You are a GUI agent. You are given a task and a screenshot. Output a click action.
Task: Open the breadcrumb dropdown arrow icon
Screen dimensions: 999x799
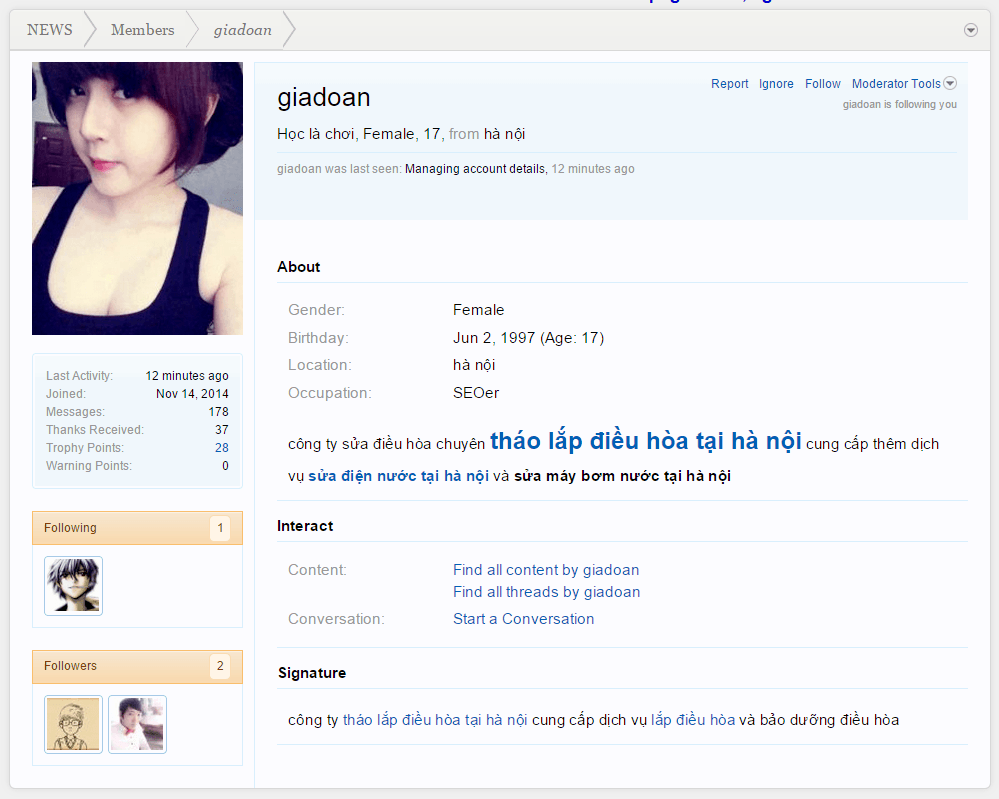click(x=970, y=30)
